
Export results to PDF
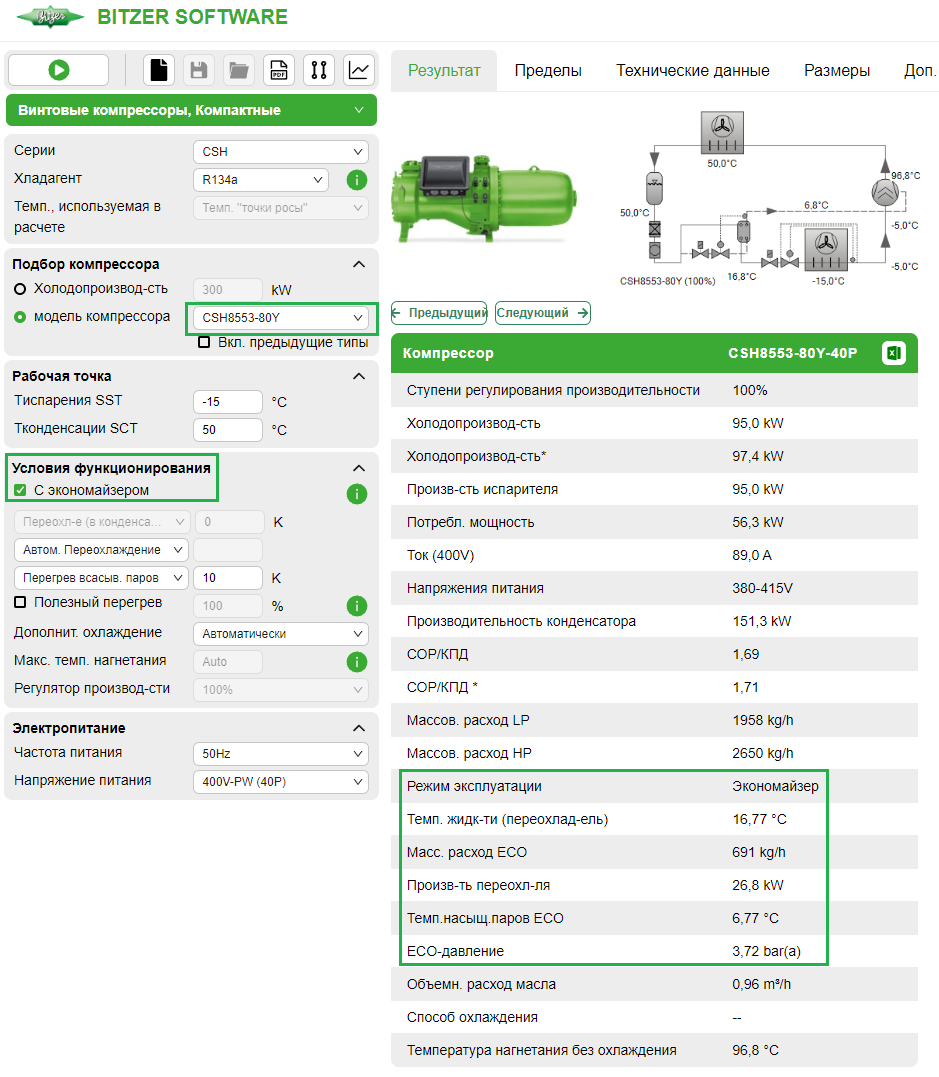point(278,70)
